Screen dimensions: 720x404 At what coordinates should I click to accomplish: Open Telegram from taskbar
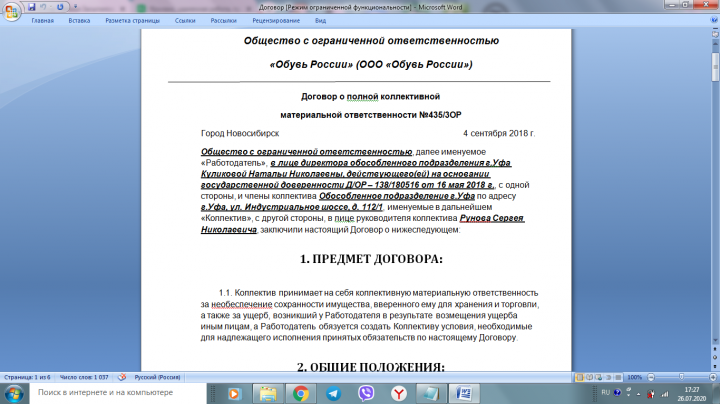point(333,394)
